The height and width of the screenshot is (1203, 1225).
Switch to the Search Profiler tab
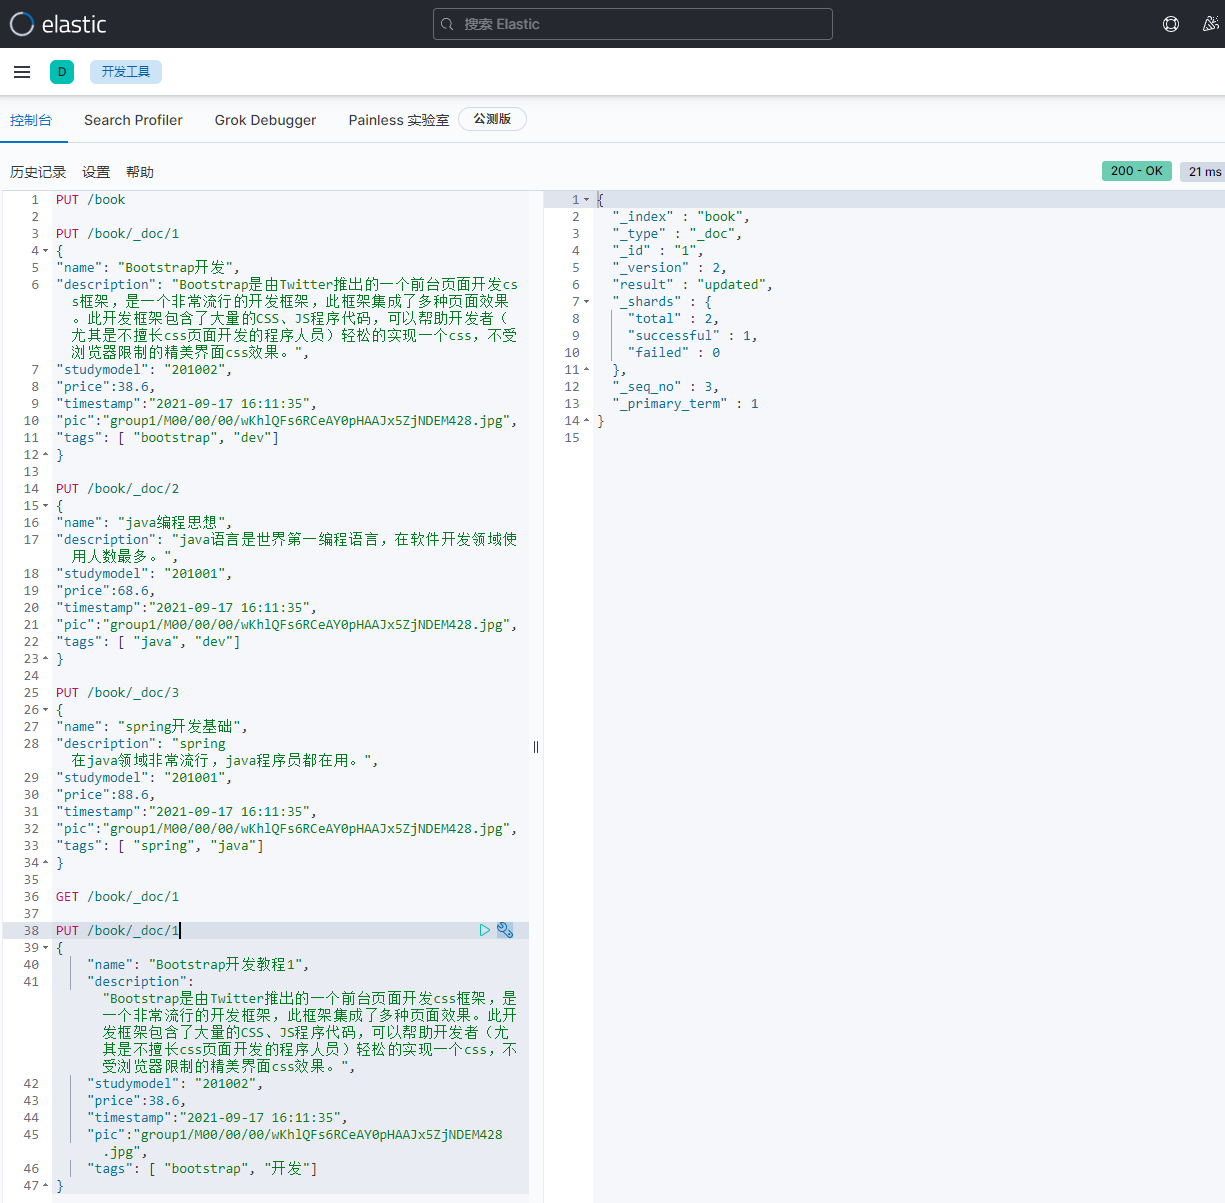tap(133, 120)
